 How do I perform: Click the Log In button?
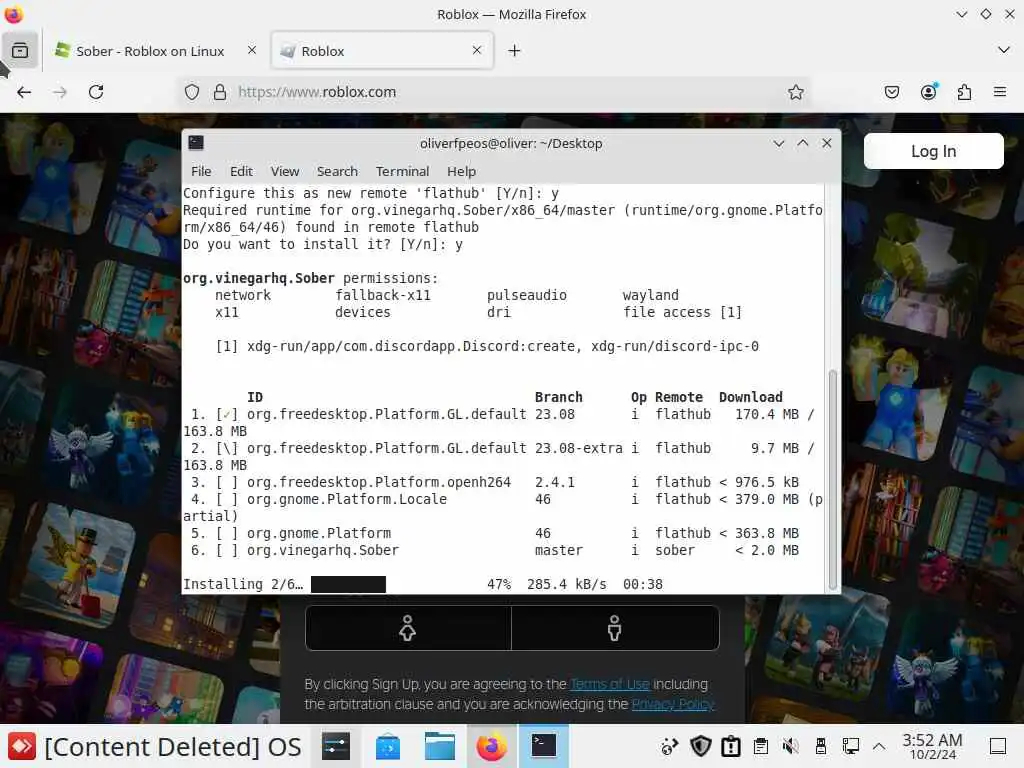pos(933,151)
